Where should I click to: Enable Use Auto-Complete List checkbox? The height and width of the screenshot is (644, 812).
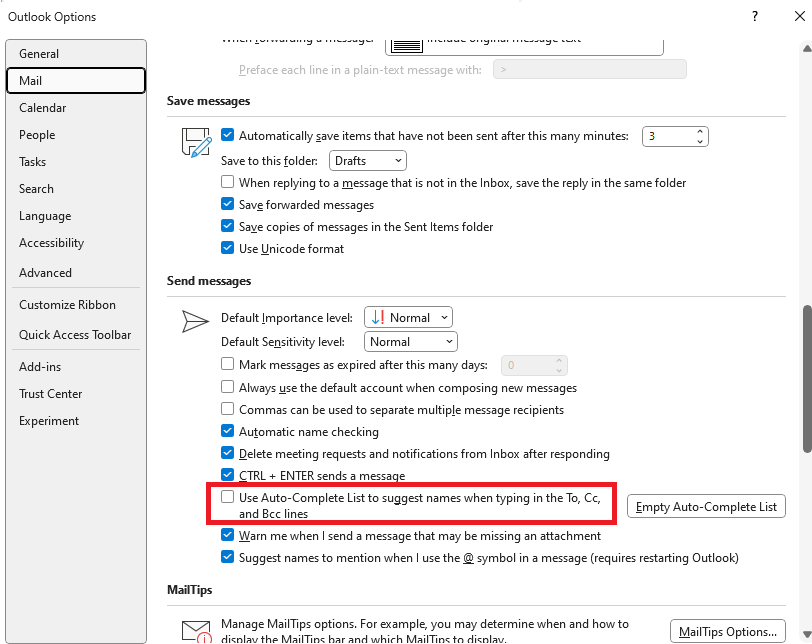227,497
